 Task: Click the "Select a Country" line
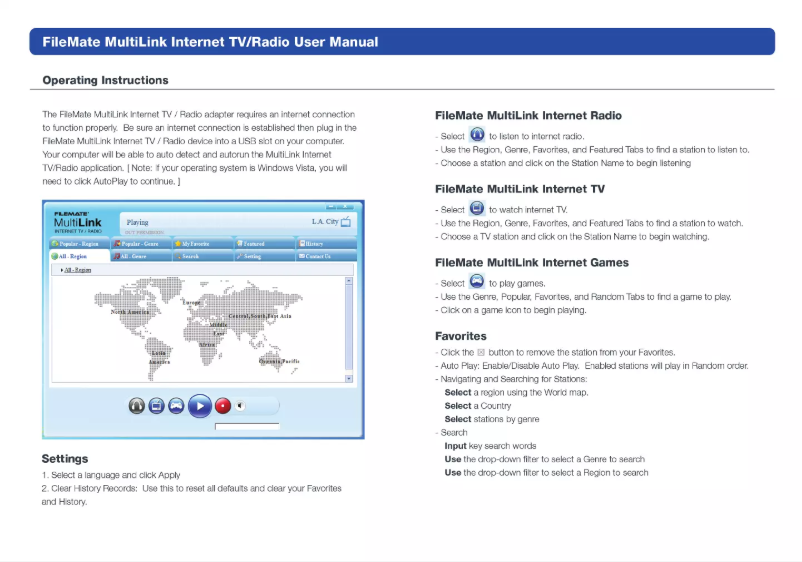[478, 406]
